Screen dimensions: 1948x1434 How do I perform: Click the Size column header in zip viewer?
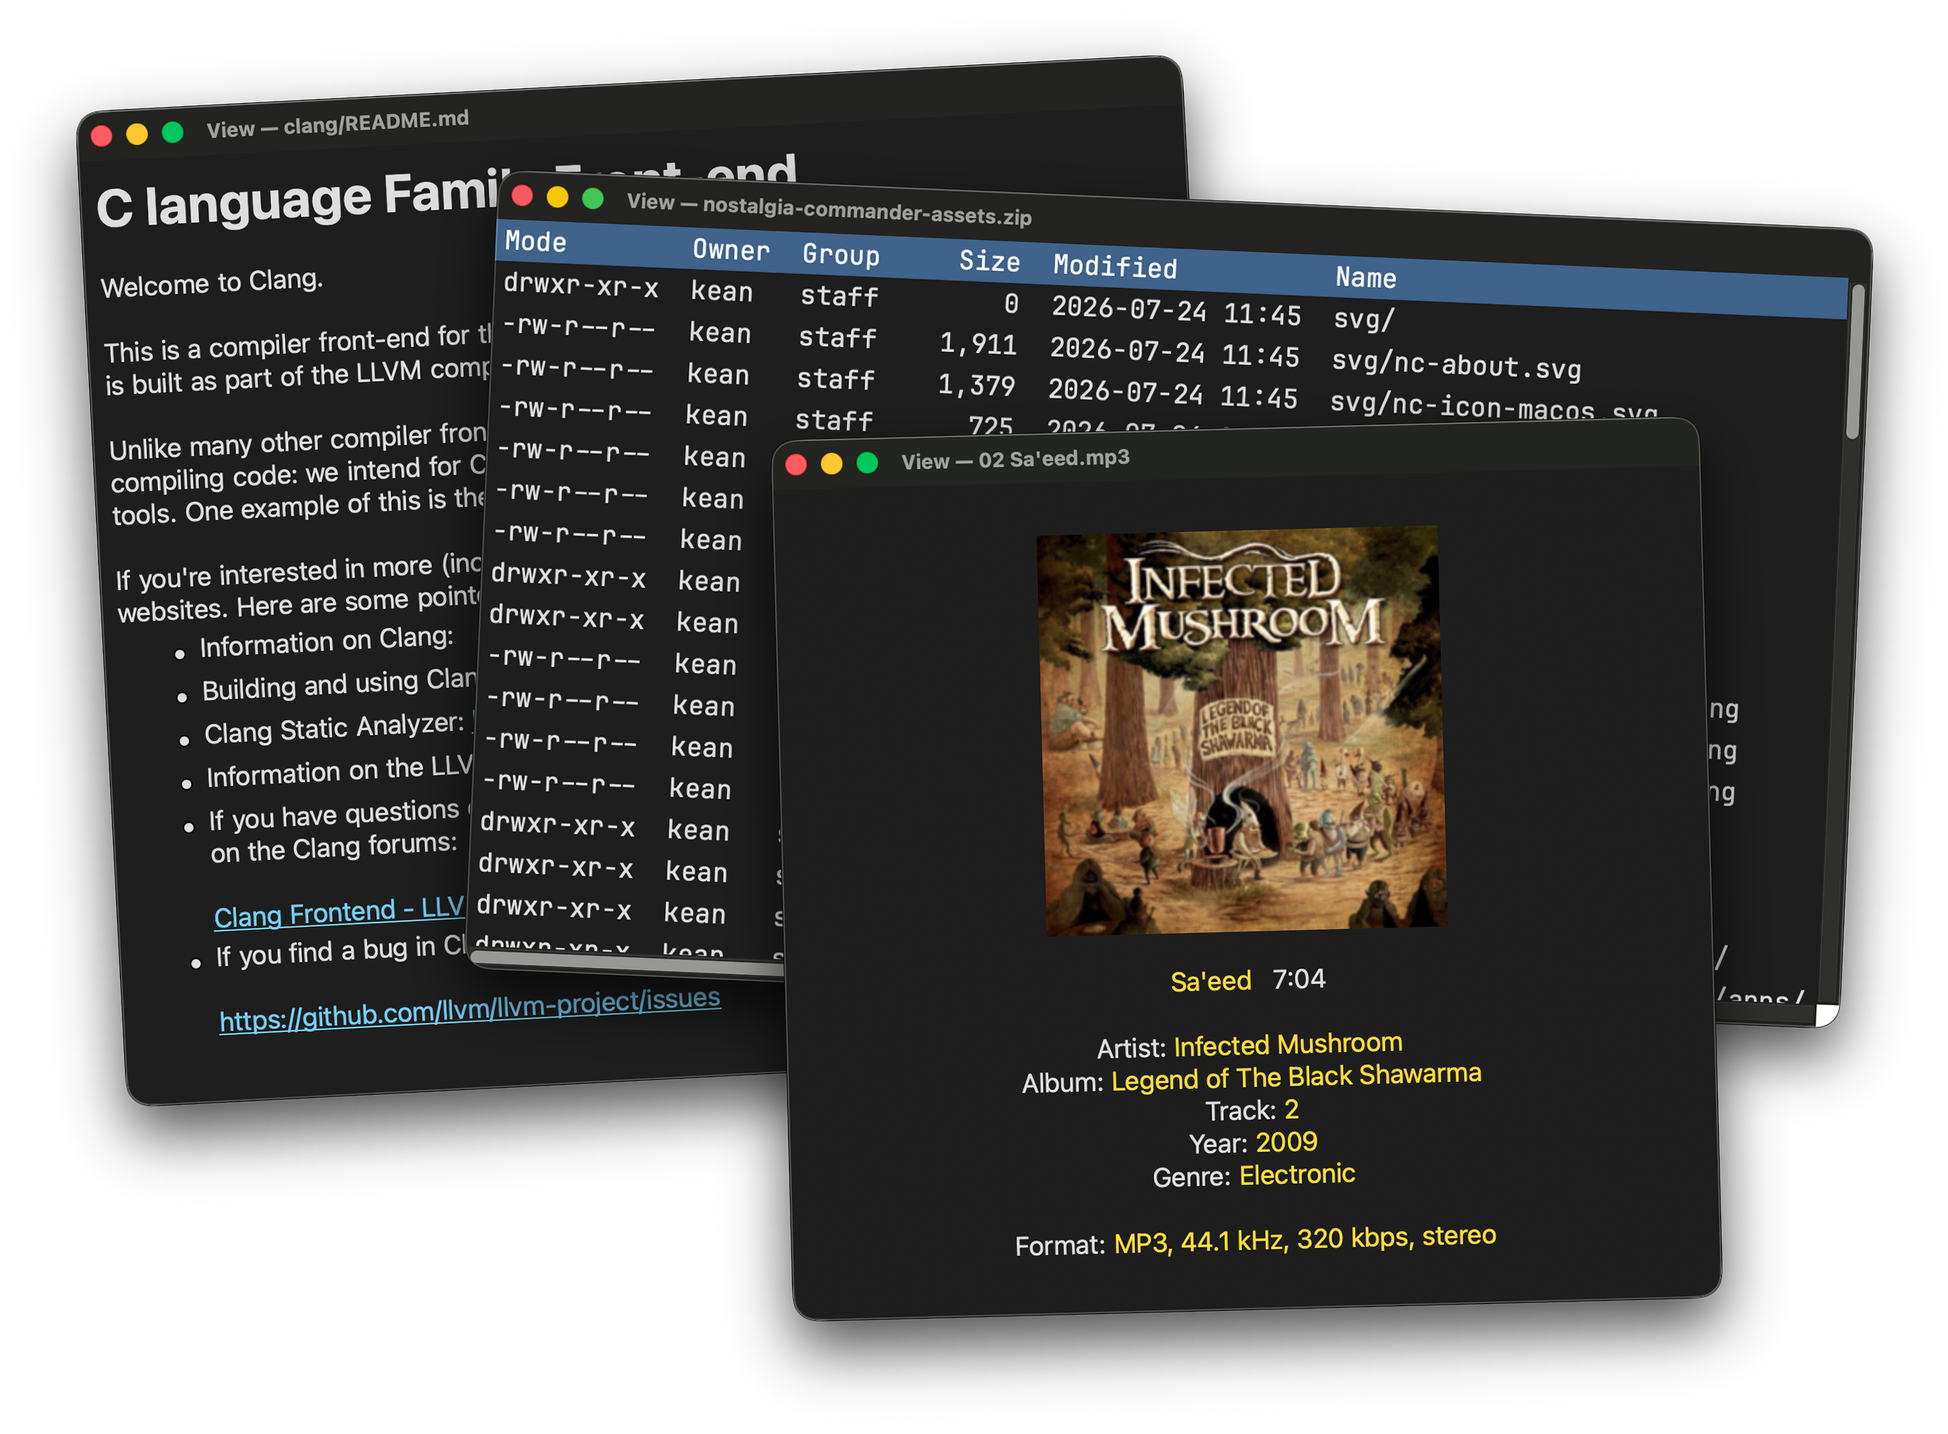tap(989, 261)
